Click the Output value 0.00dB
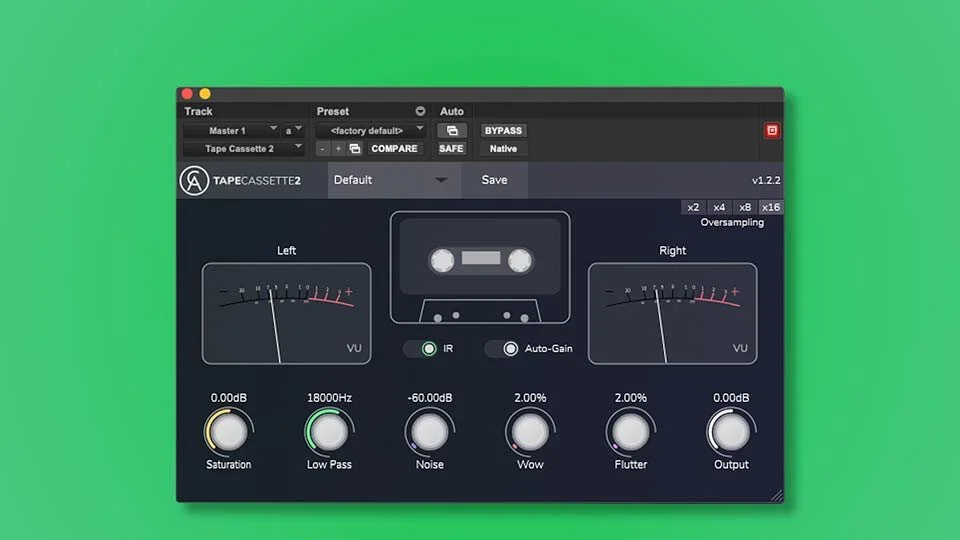The image size is (960, 540). pyautogui.click(x=731, y=398)
